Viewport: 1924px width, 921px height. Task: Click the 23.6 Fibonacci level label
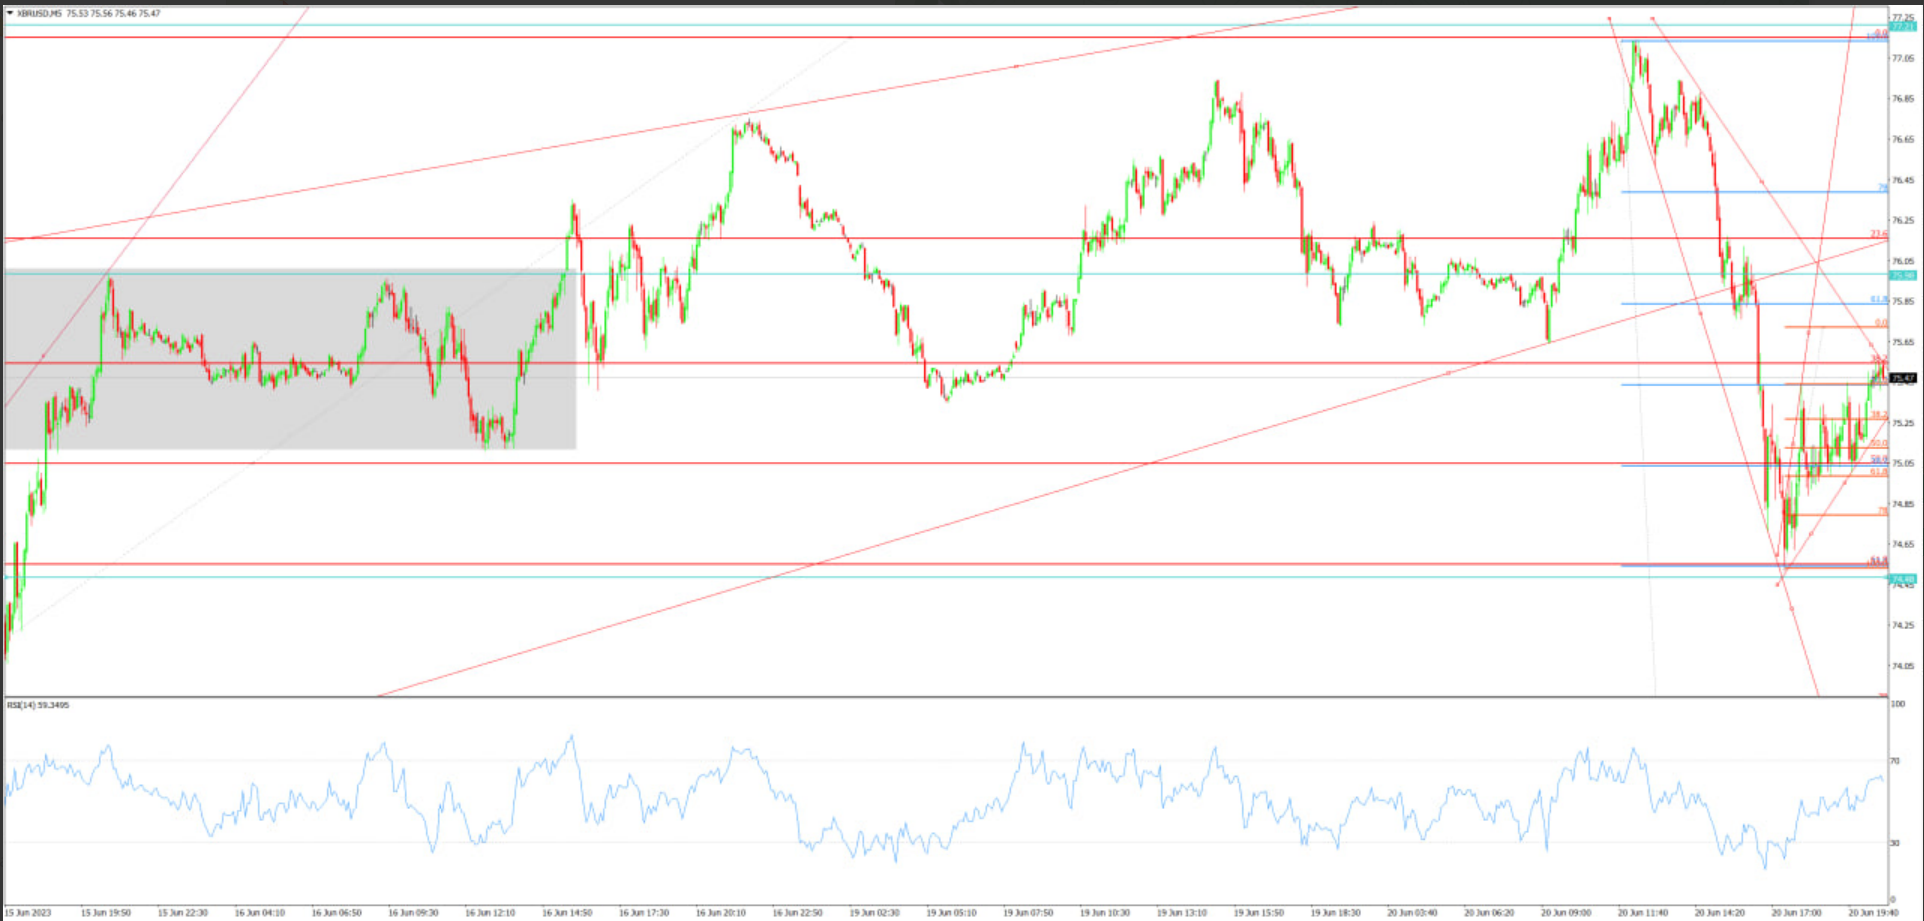pos(1876,234)
